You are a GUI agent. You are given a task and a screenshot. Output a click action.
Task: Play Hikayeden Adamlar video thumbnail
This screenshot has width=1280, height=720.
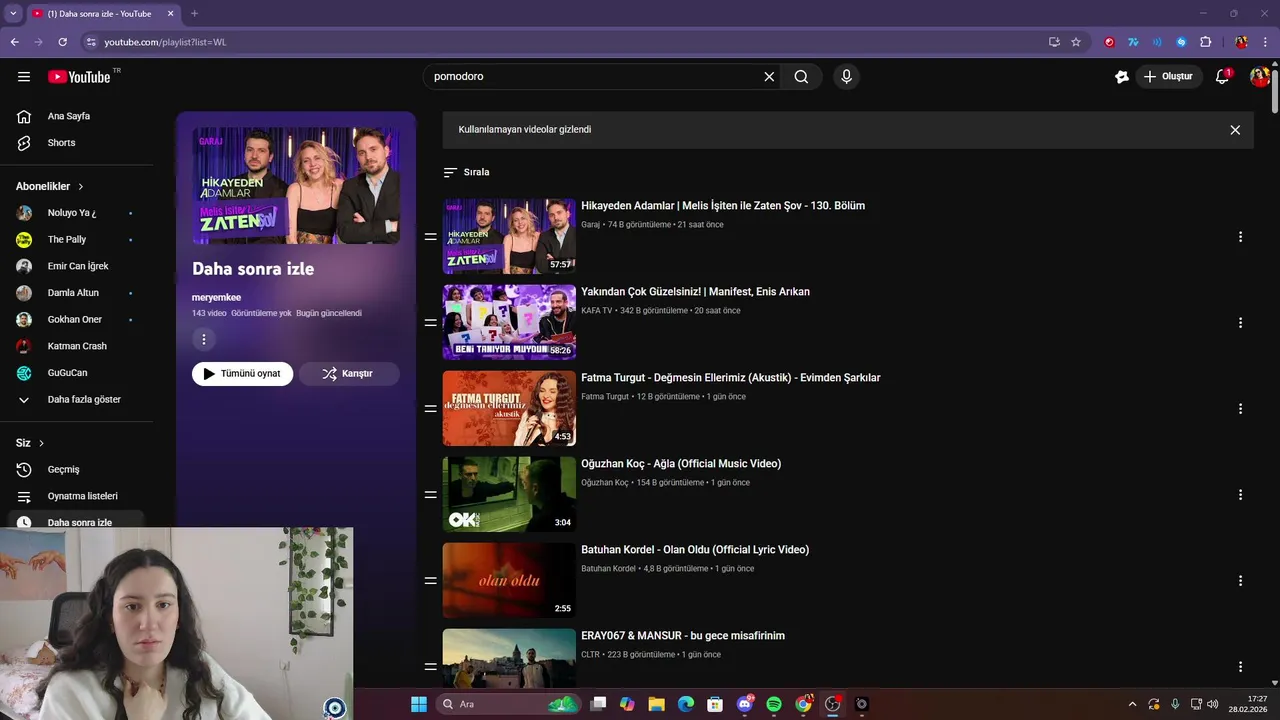coord(509,236)
